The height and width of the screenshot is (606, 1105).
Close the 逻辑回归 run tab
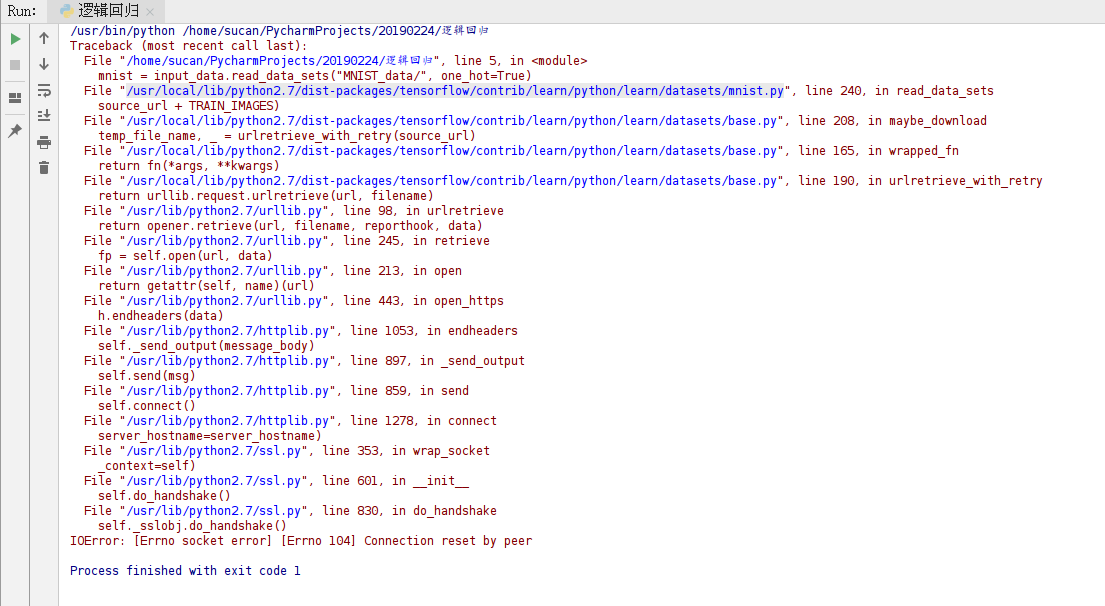(150, 12)
